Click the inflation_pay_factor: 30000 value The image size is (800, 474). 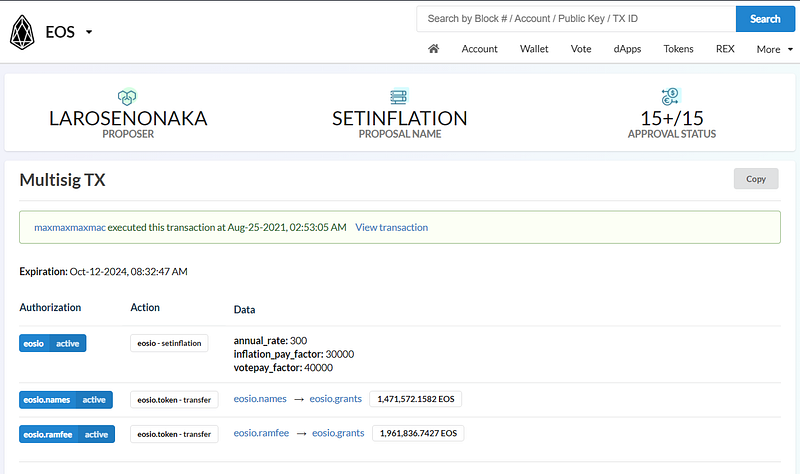click(x=294, y=354)
